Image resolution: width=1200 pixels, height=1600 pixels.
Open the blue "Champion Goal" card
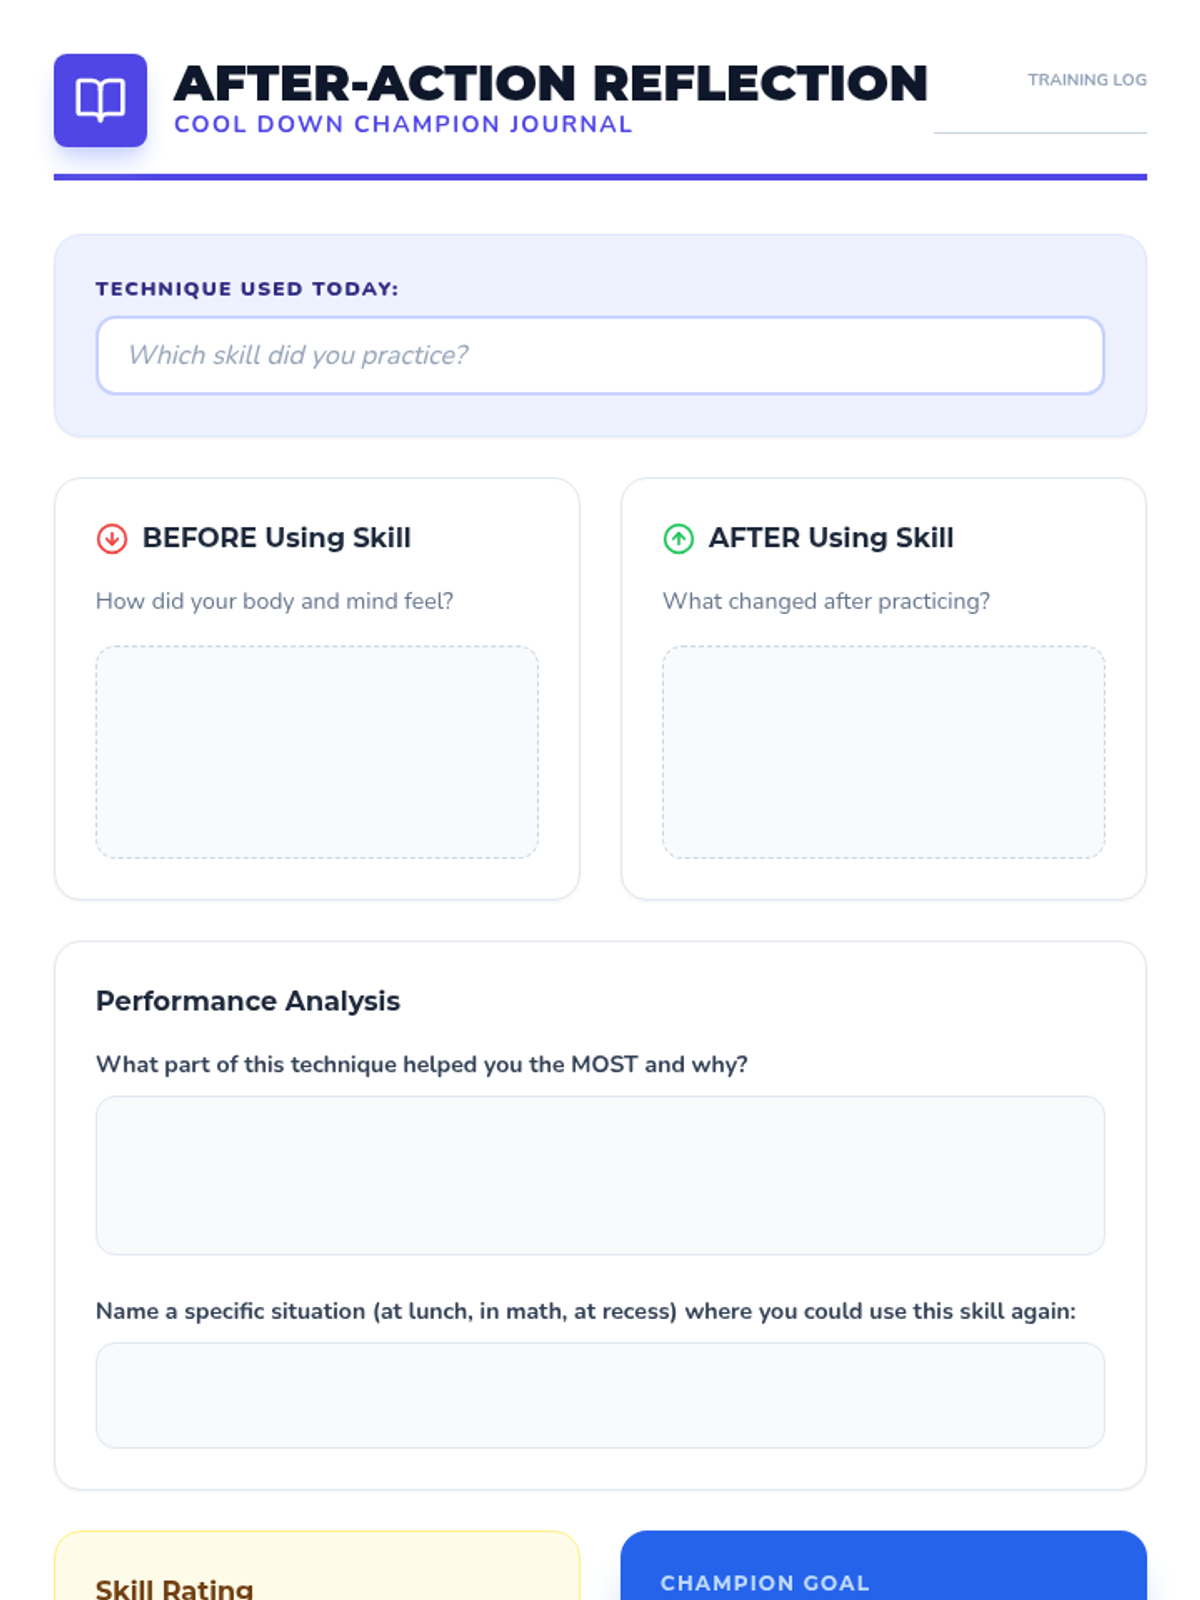point(883,1570)
